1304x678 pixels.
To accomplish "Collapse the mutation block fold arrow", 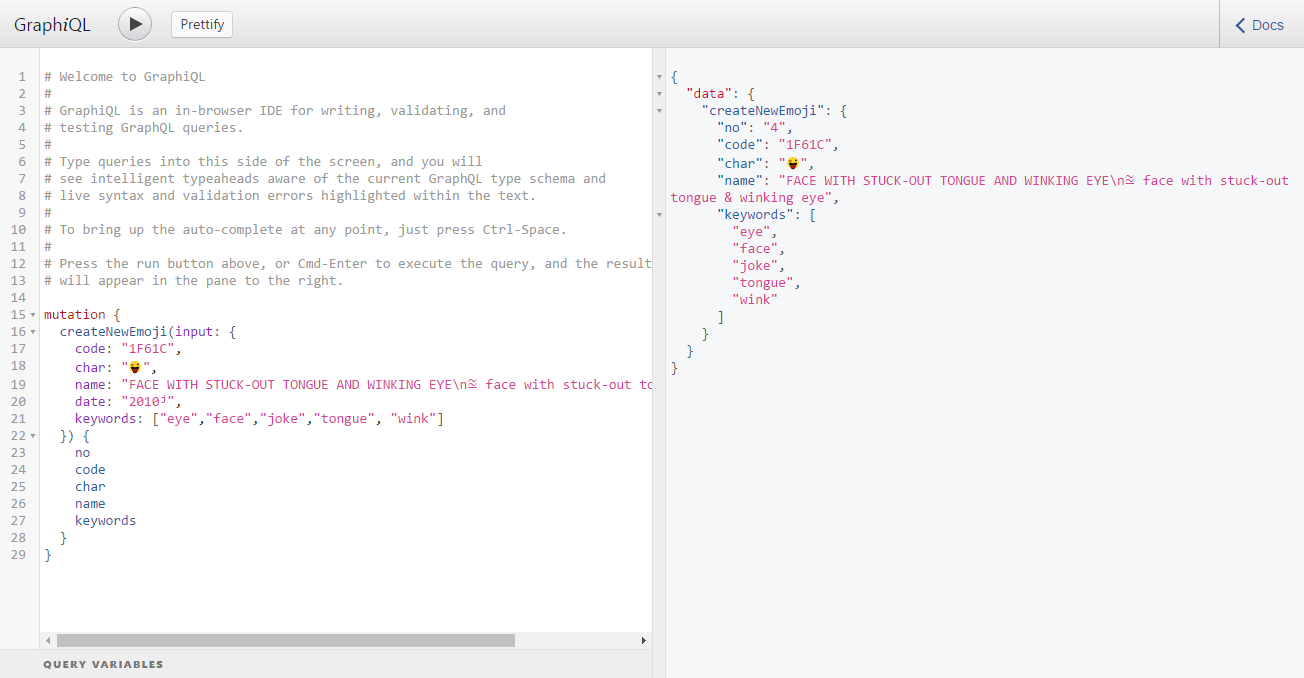I will [33, 315].
